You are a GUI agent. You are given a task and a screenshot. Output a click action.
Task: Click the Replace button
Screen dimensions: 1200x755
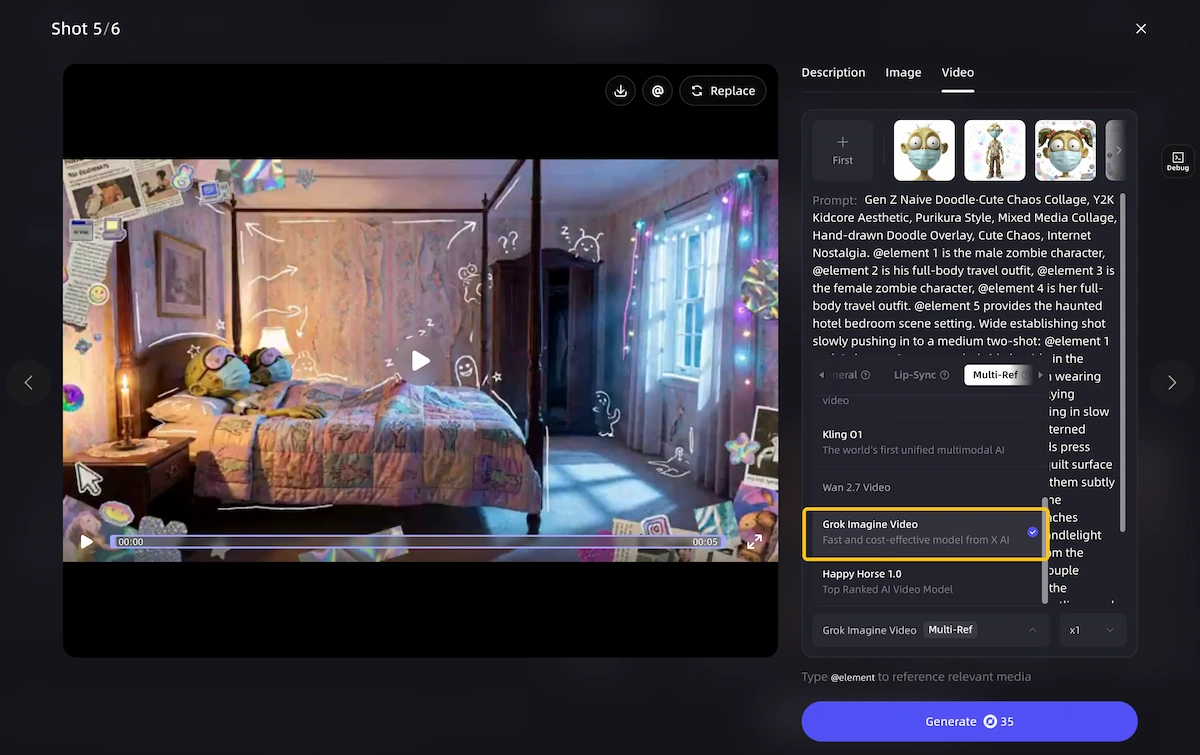tap(722, 91)
